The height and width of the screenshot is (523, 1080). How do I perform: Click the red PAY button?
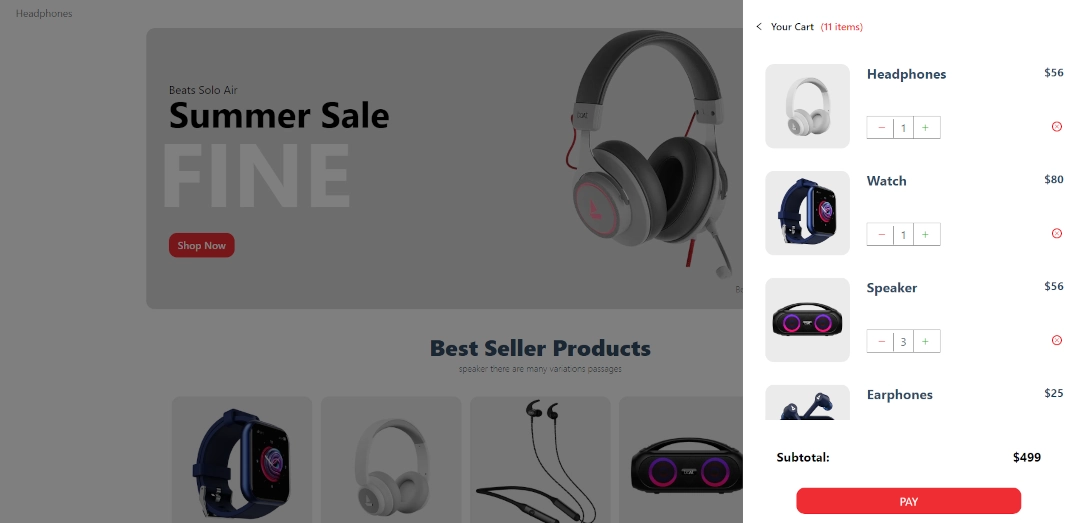(x=908, y=501)
